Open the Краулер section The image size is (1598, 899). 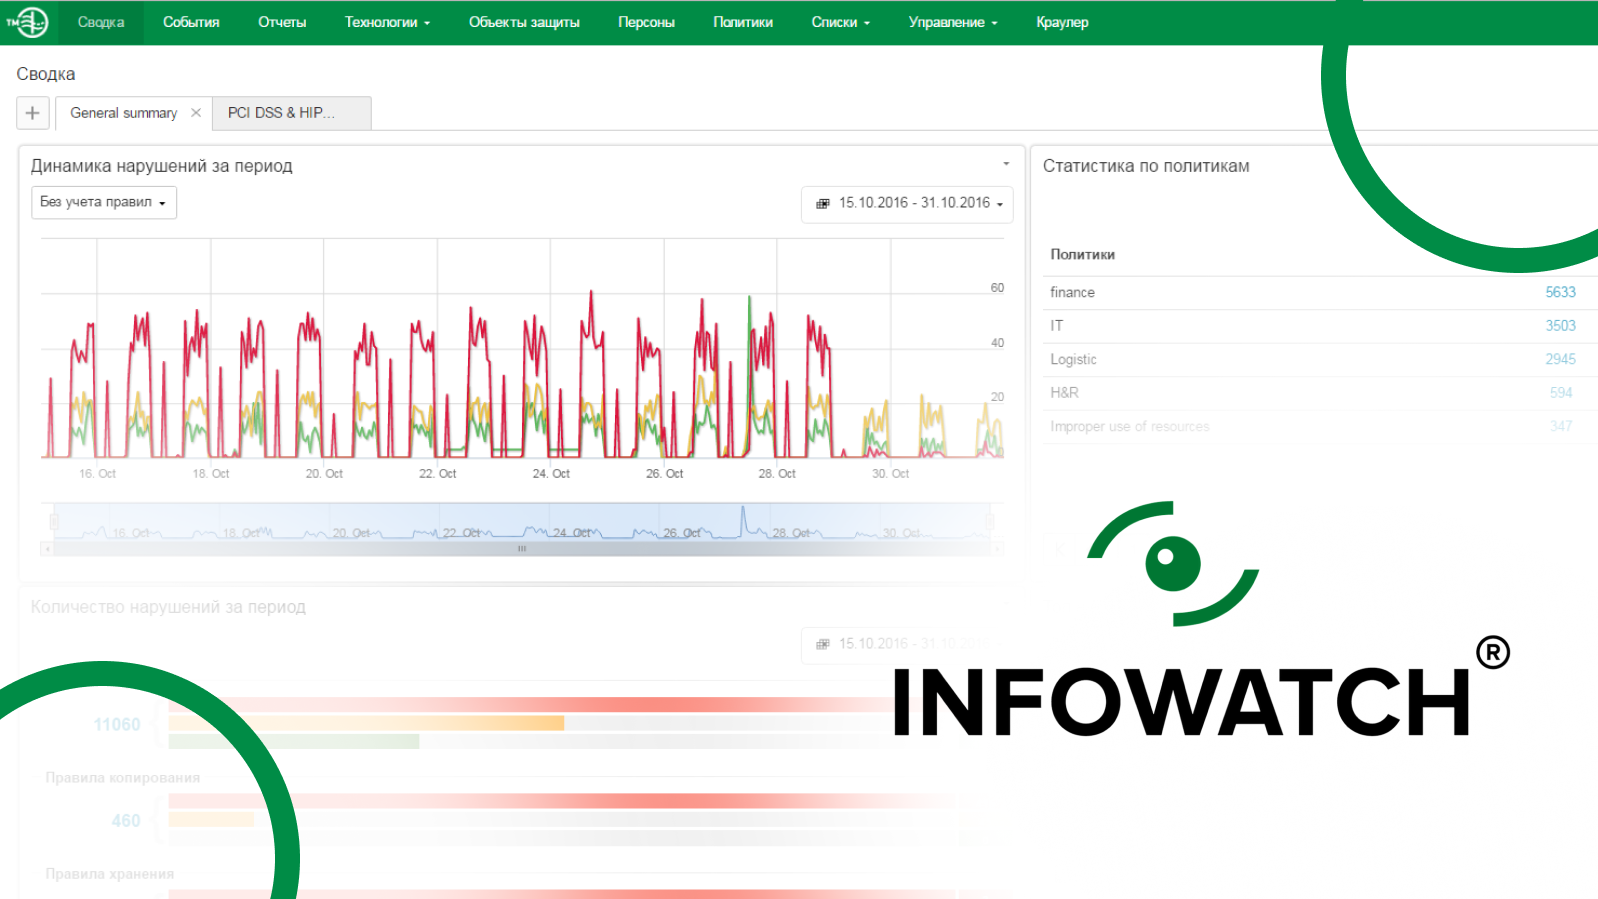click(1062, 22)
